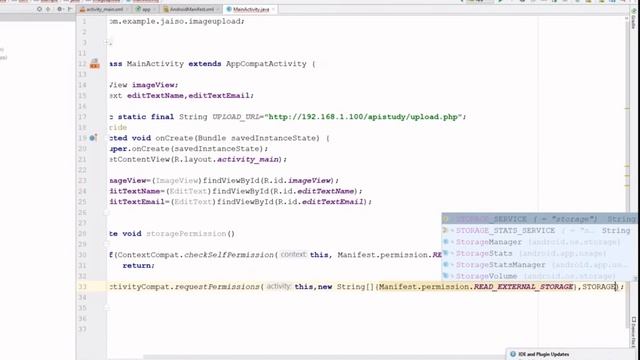Click 'storagePermission()' method name
This screenshot has height=360, width=640.
(190, 233)
